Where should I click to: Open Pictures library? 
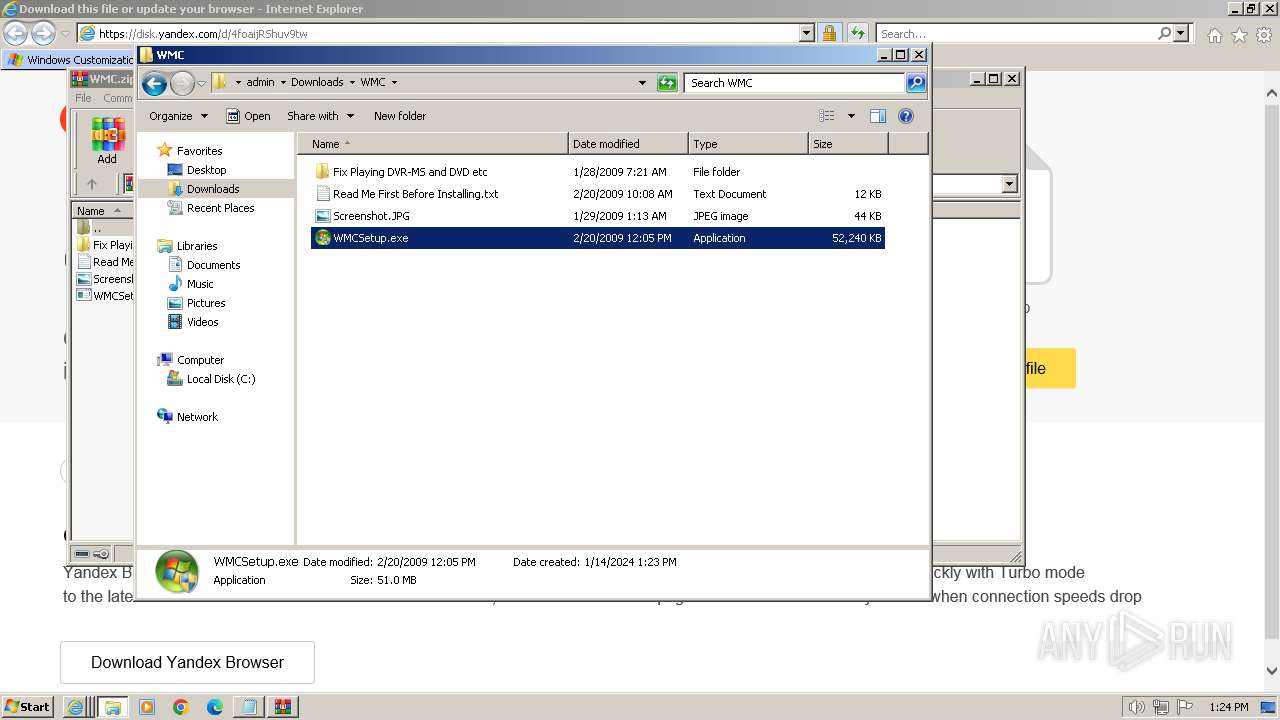[206, 303]
